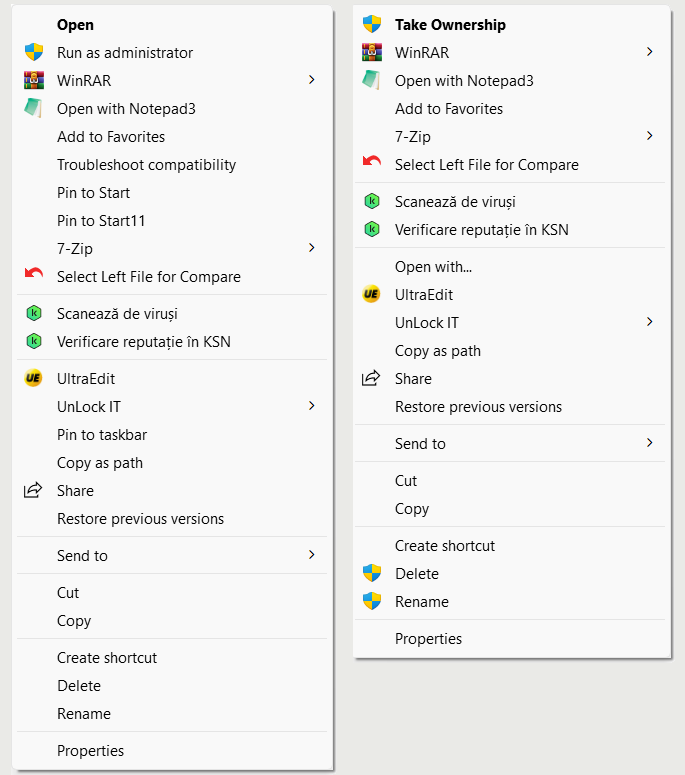
Task: Click the shield icon next to Take Ownership
Action: click(372, 24)
